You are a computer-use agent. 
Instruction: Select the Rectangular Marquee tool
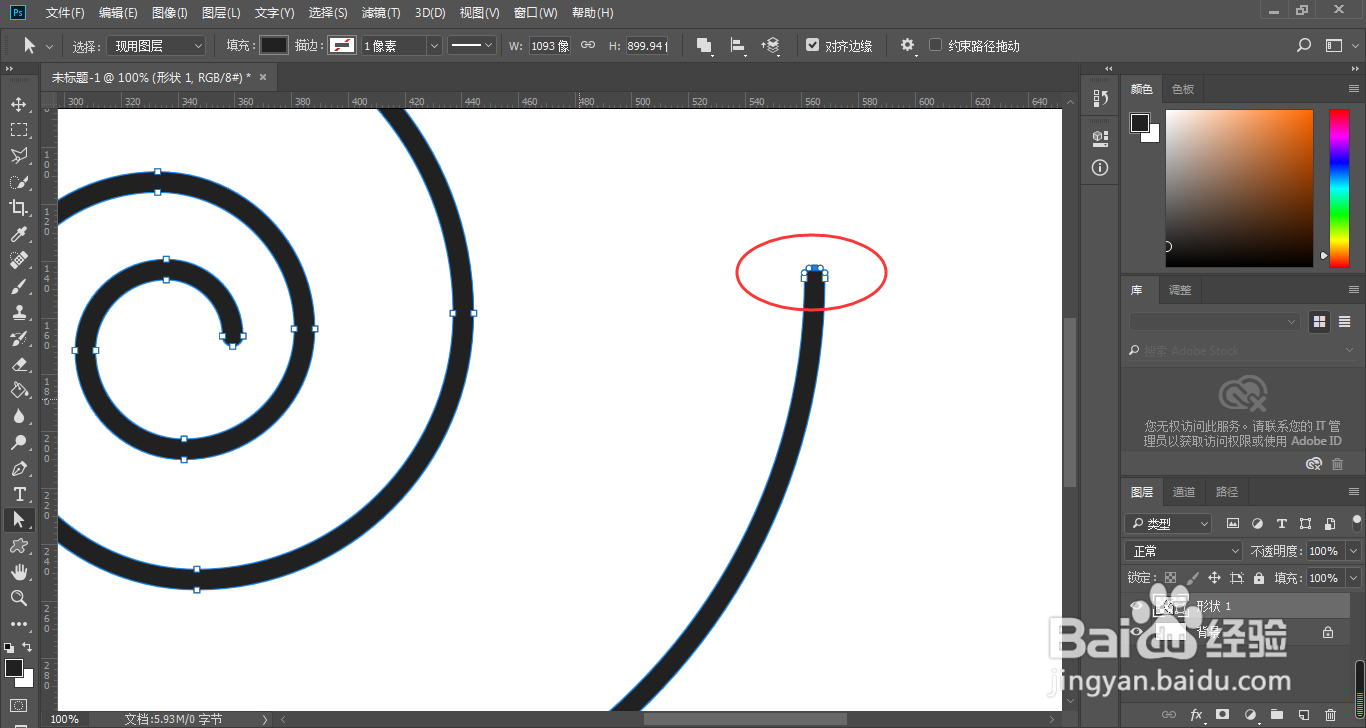click(18, 130)
